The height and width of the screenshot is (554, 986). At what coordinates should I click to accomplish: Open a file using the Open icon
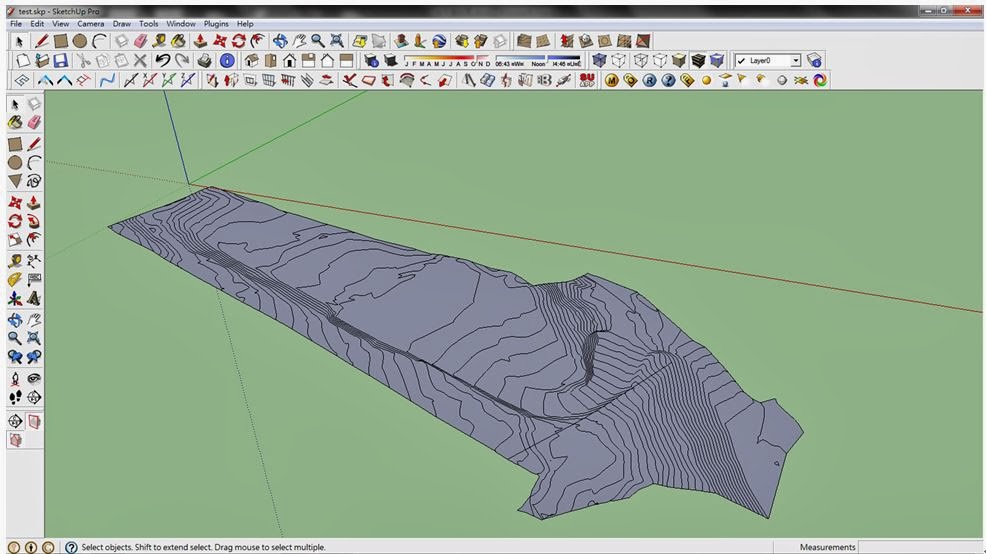pyautogui.click(x=42, y=60)
